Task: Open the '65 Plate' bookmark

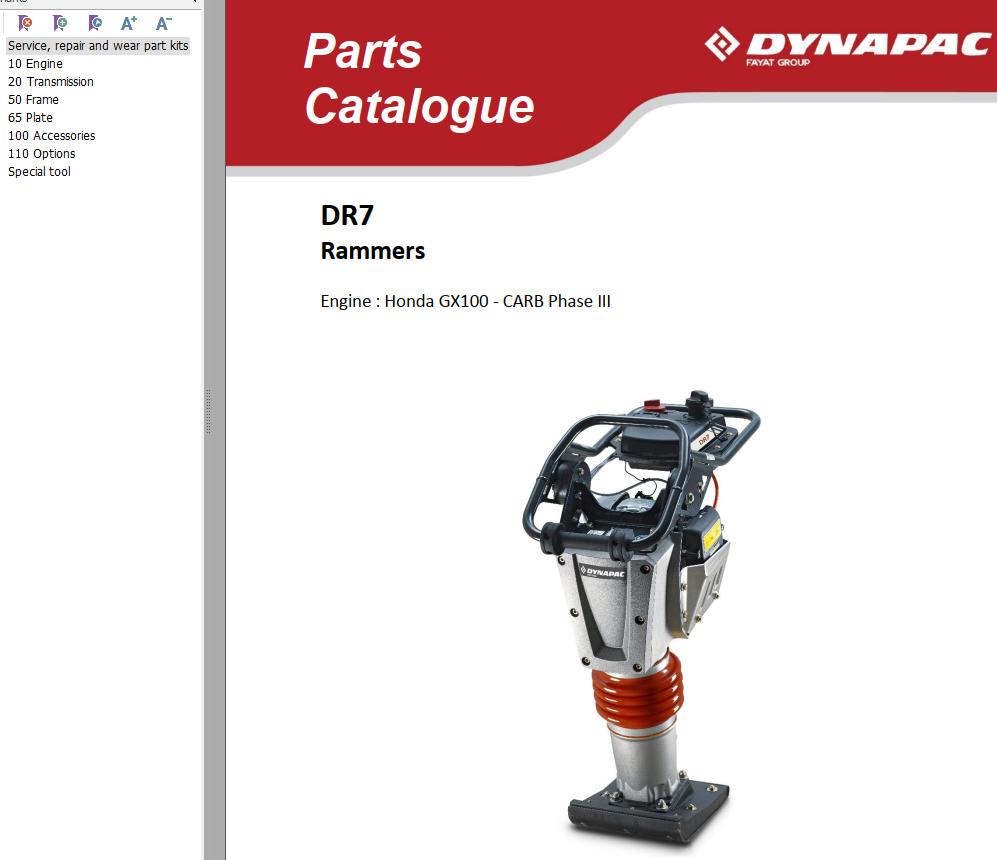Action: coord(30,118)
